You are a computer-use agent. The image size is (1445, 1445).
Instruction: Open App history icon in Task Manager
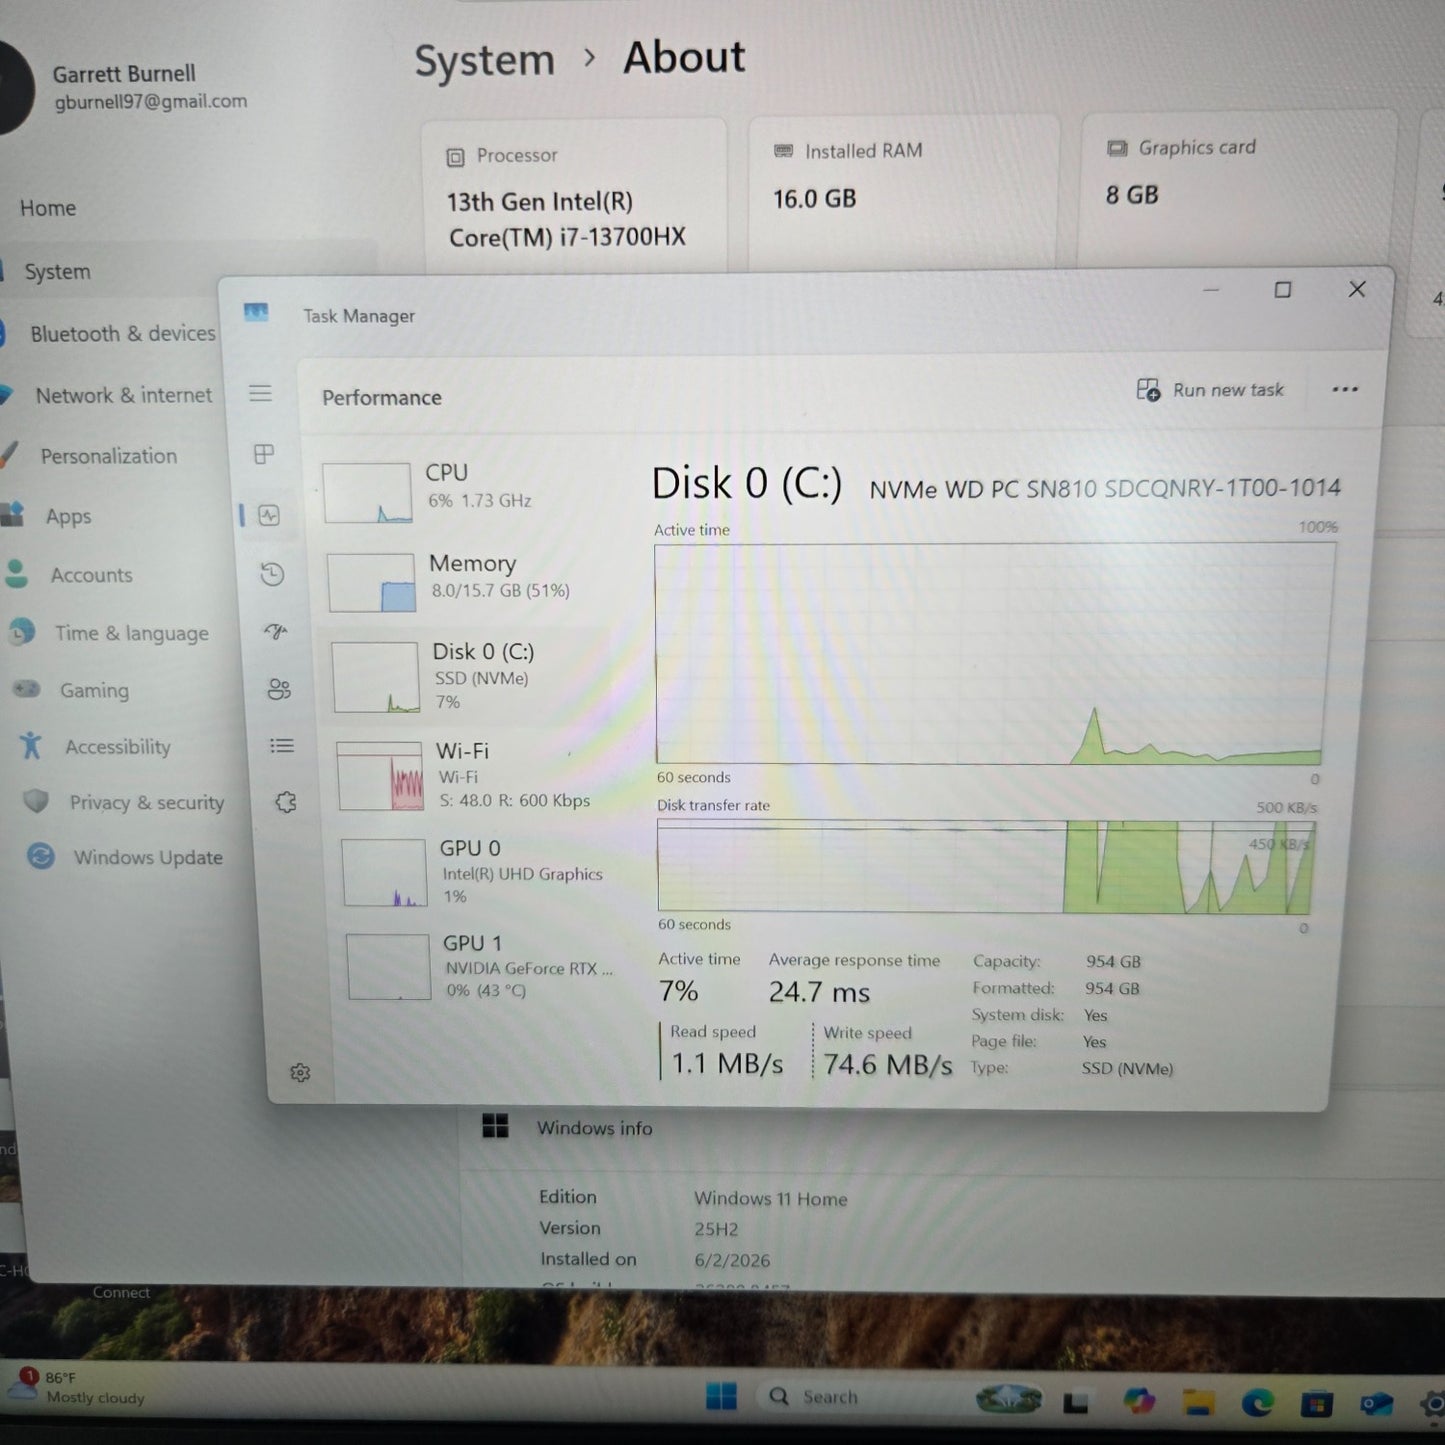point(272,574)
